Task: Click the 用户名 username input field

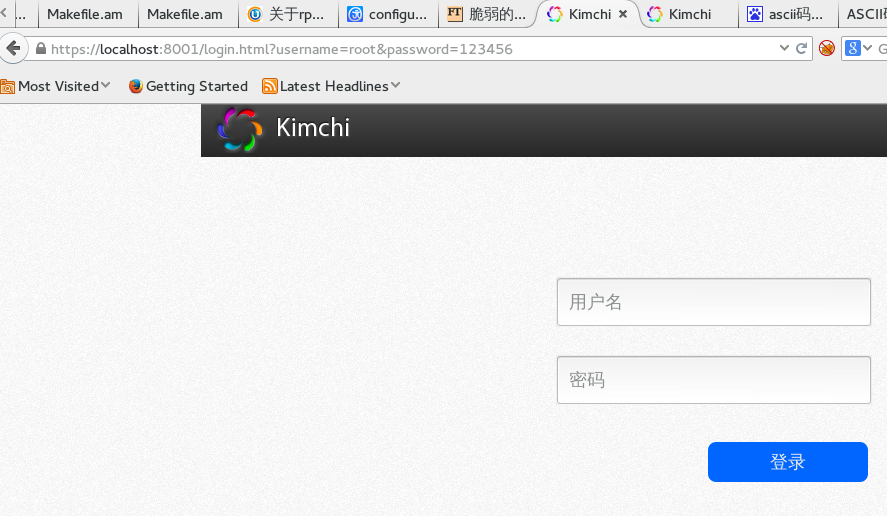Action: [713, 302]
